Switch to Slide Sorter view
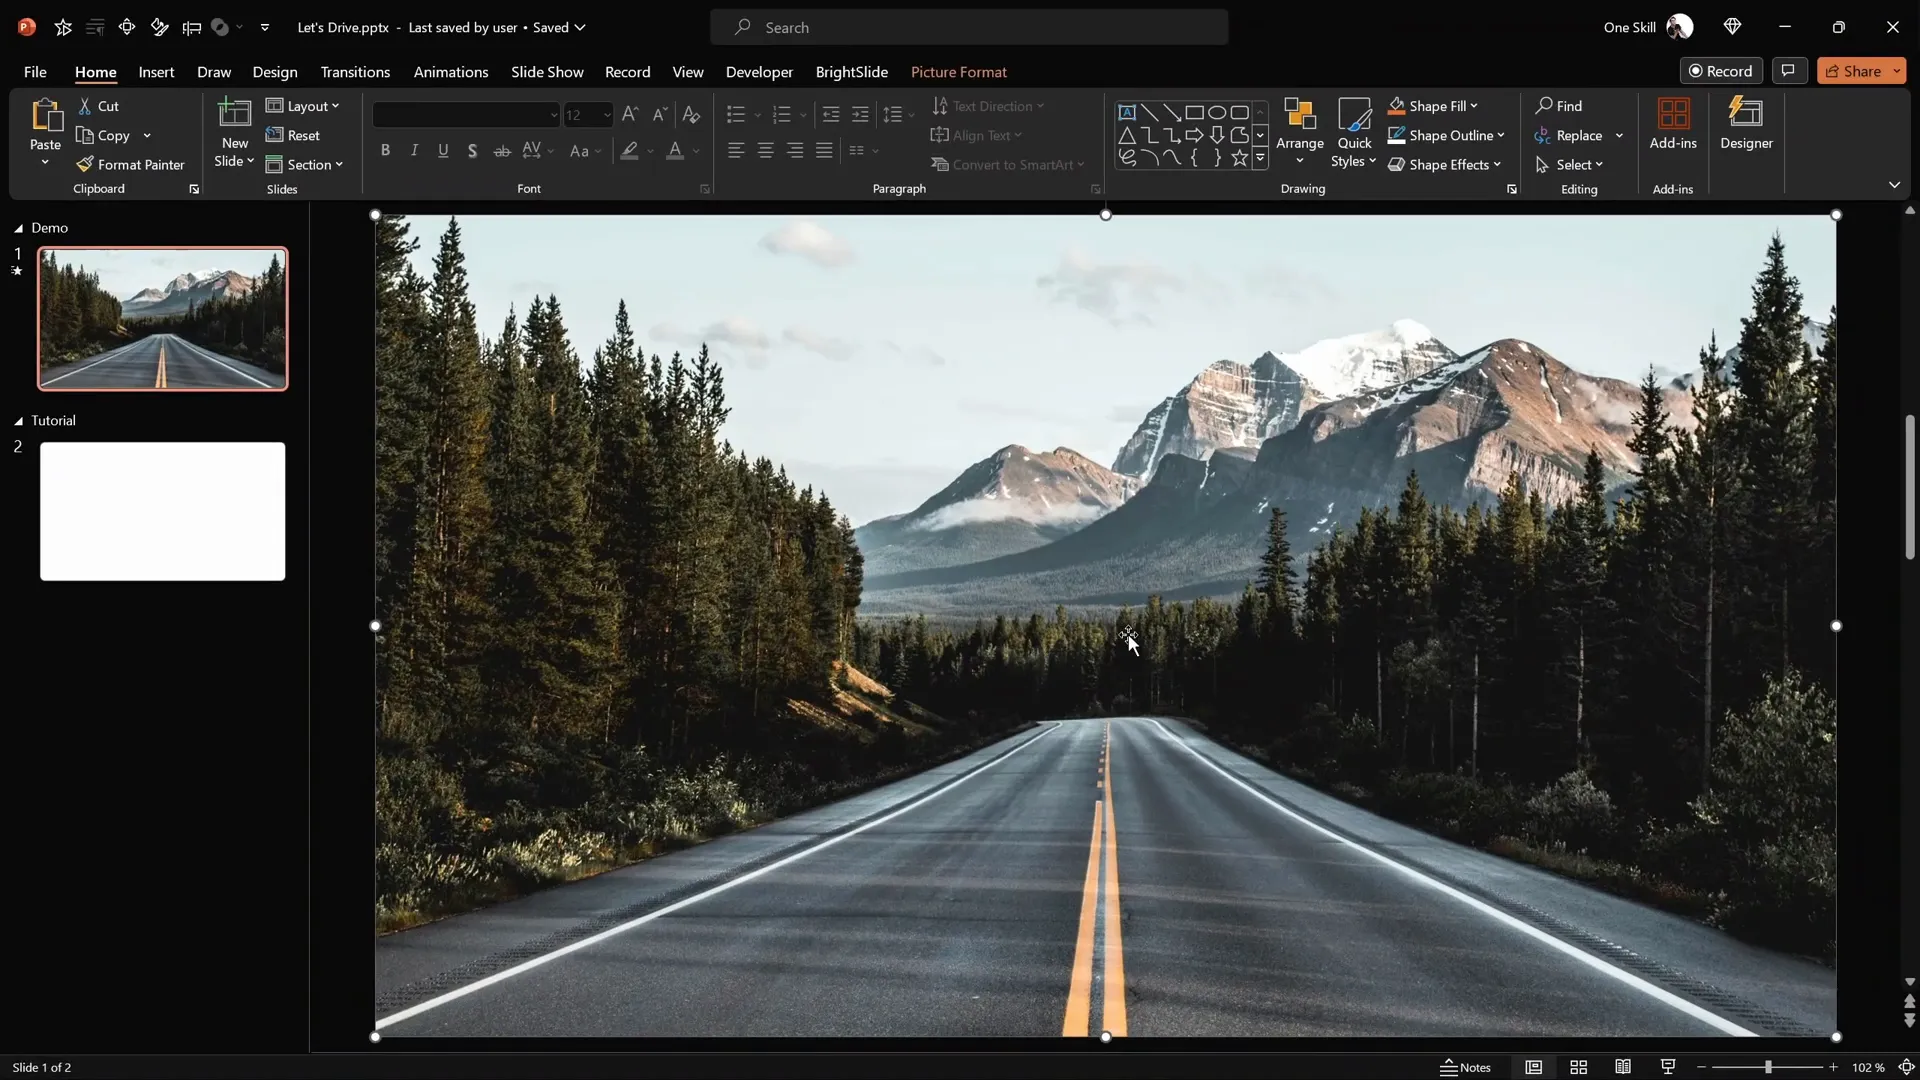The width and height of the screenshot is (1920, 1080). pyautogui.click(x=1579, y=1067)
